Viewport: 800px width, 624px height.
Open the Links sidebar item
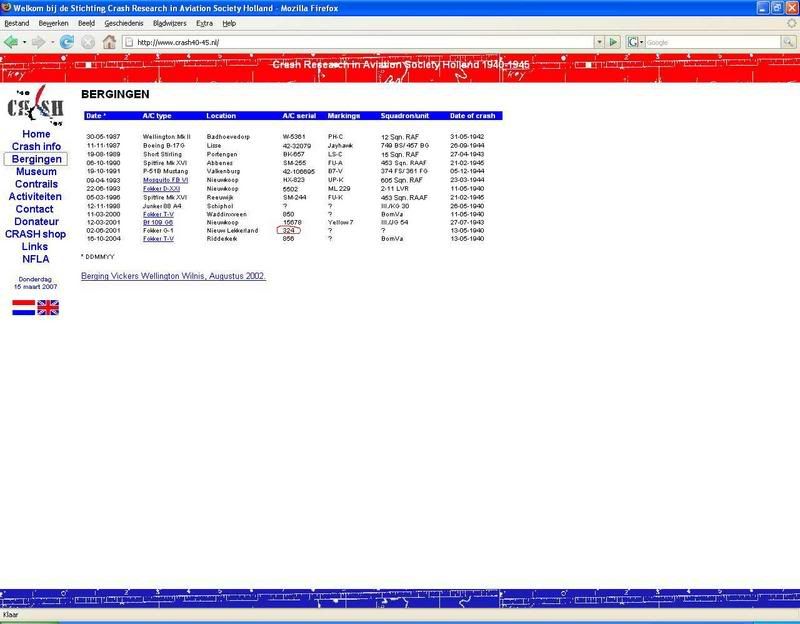[x=35, y=246]
